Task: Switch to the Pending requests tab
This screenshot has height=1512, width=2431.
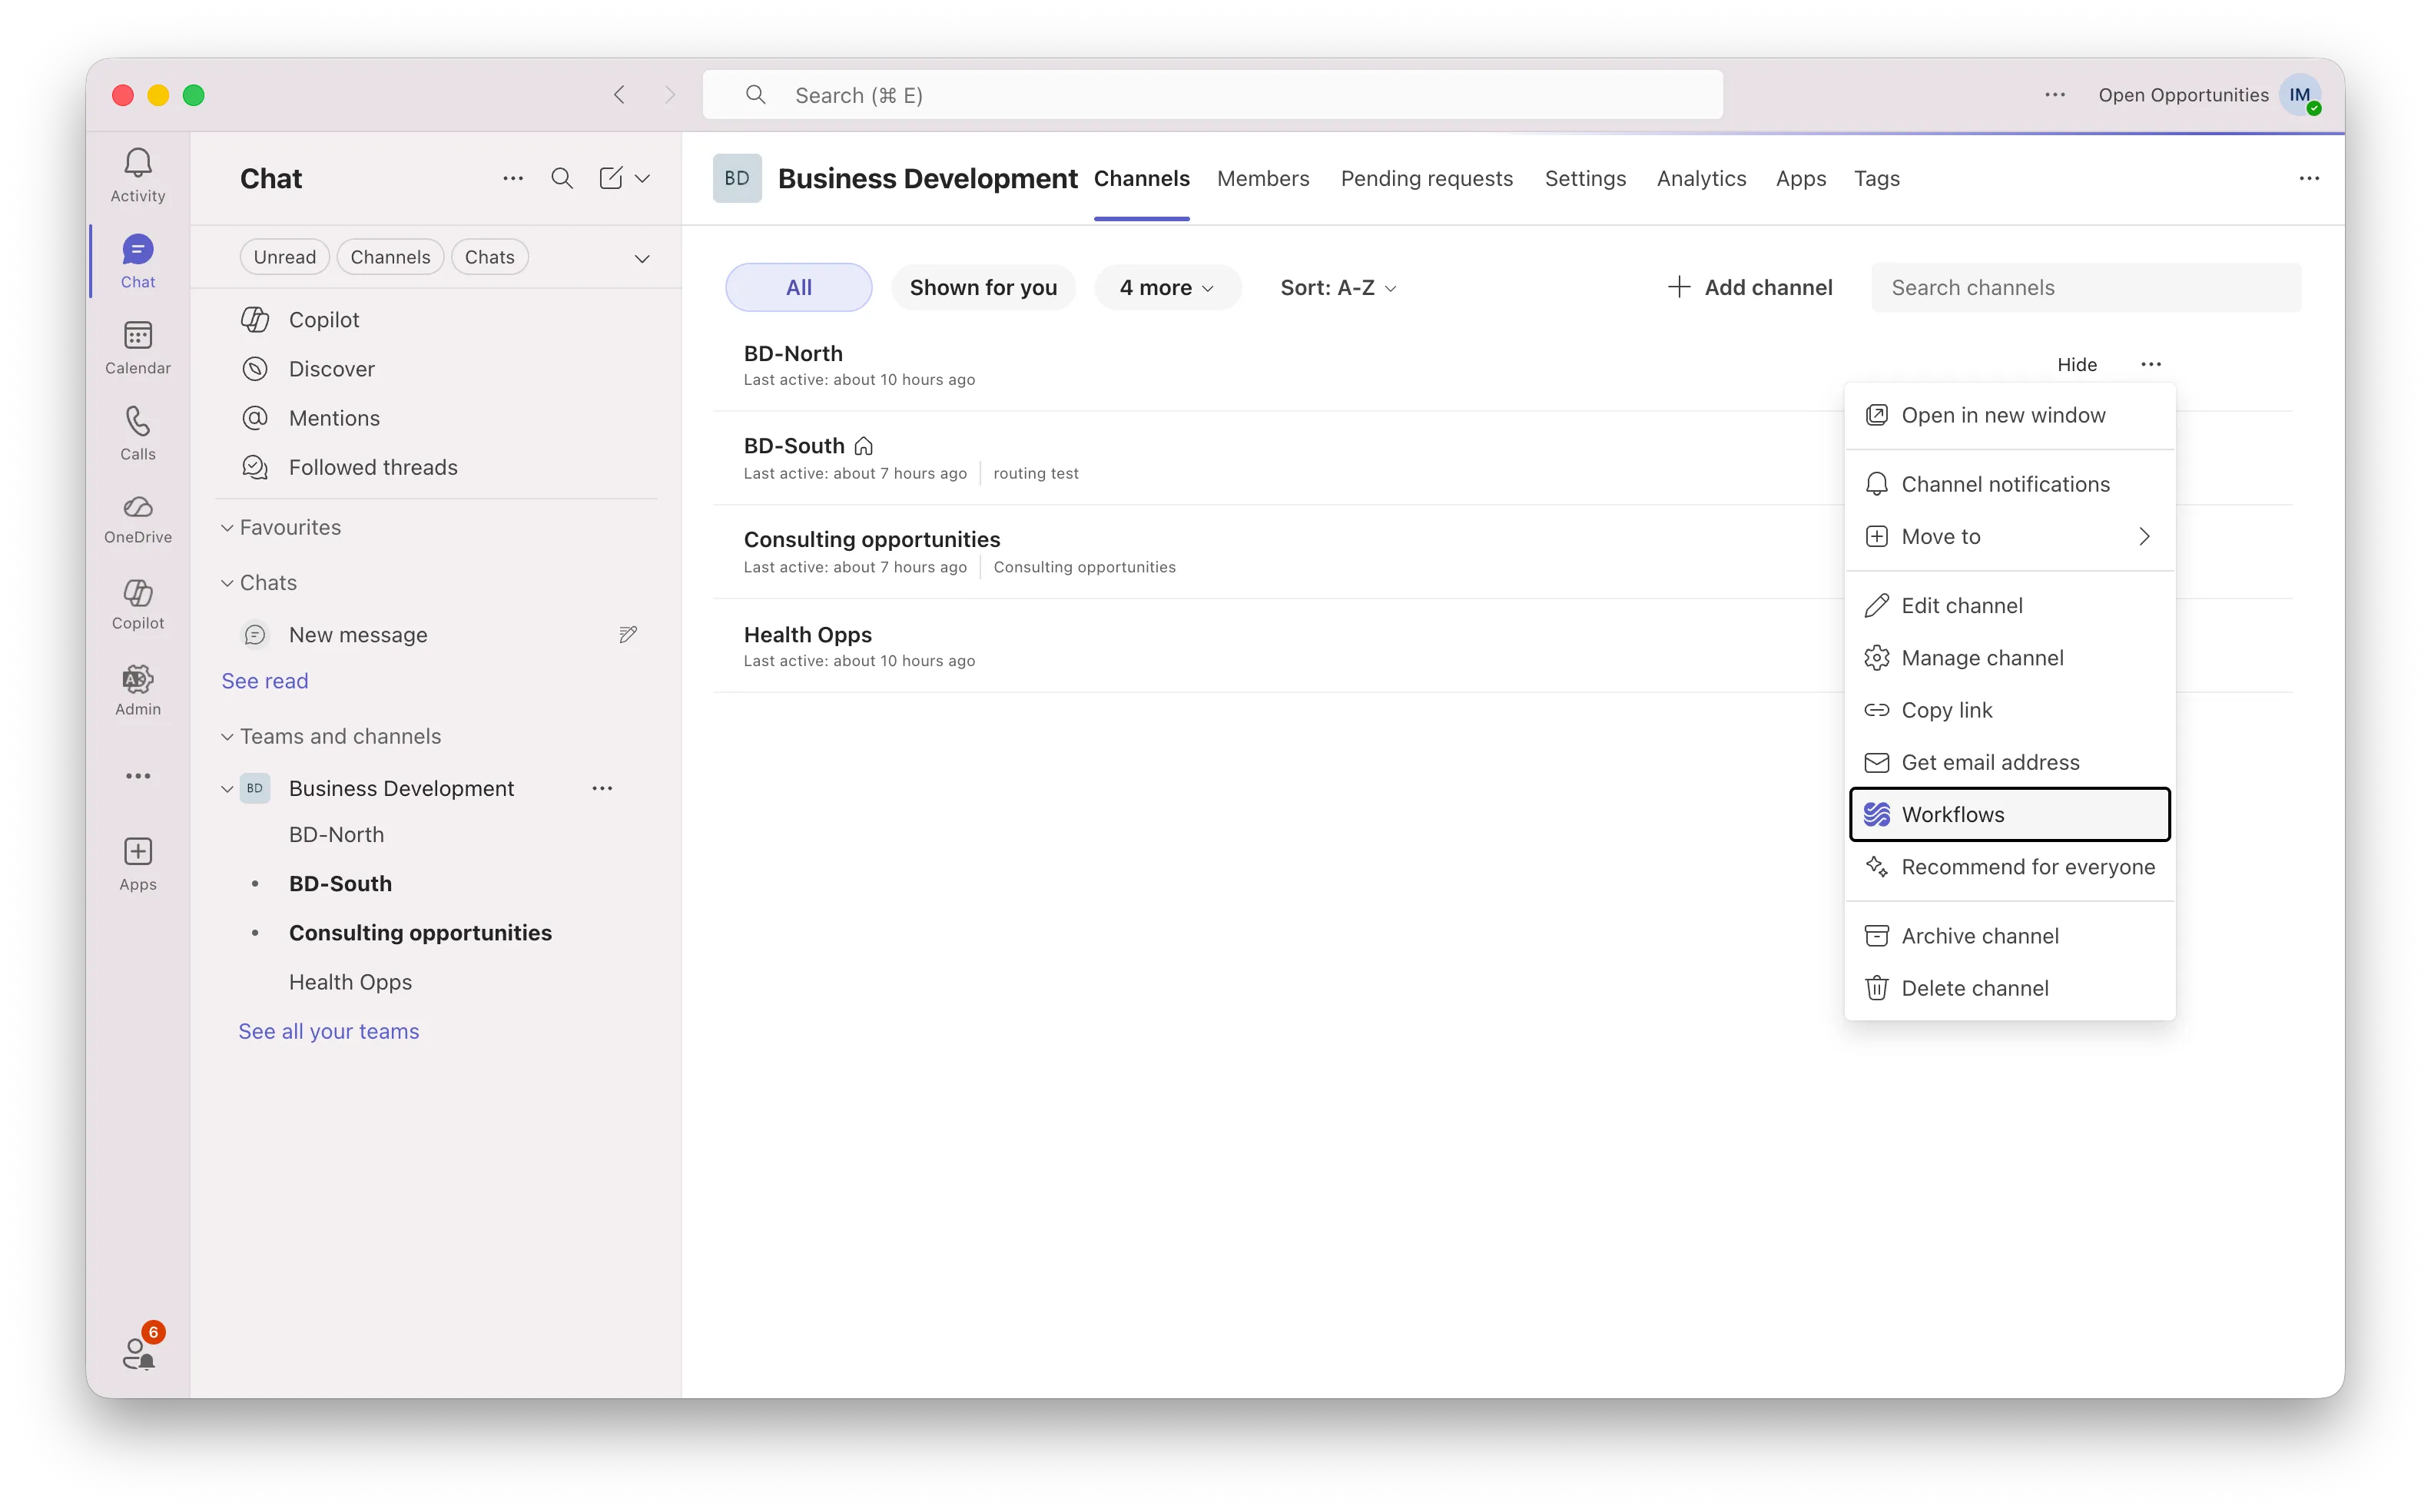Action: pyautogui.click(x=1426, y=178)
